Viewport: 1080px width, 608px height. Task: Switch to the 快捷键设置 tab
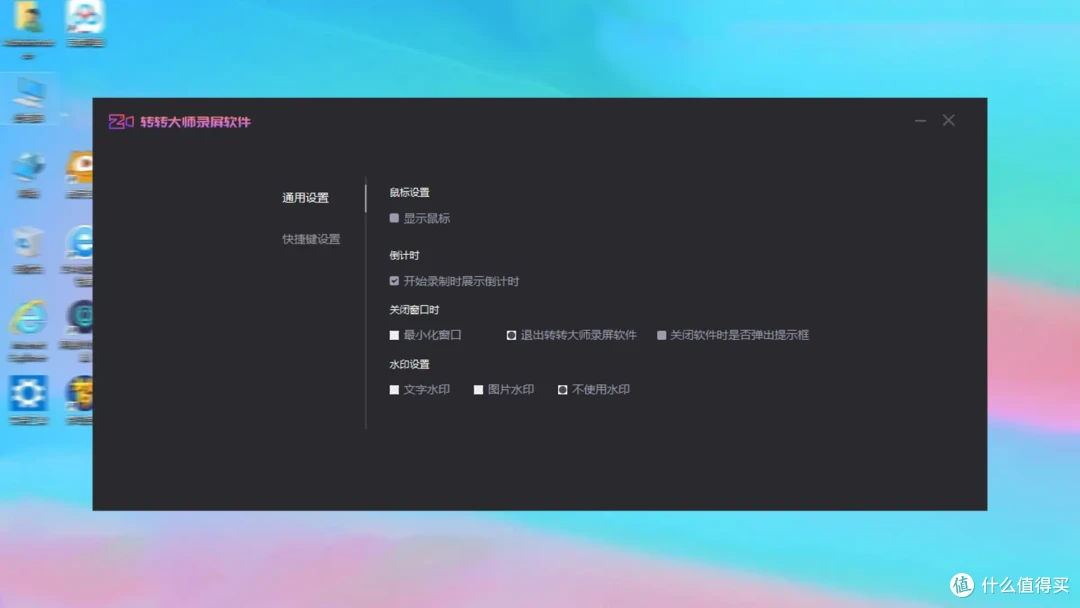311,239
